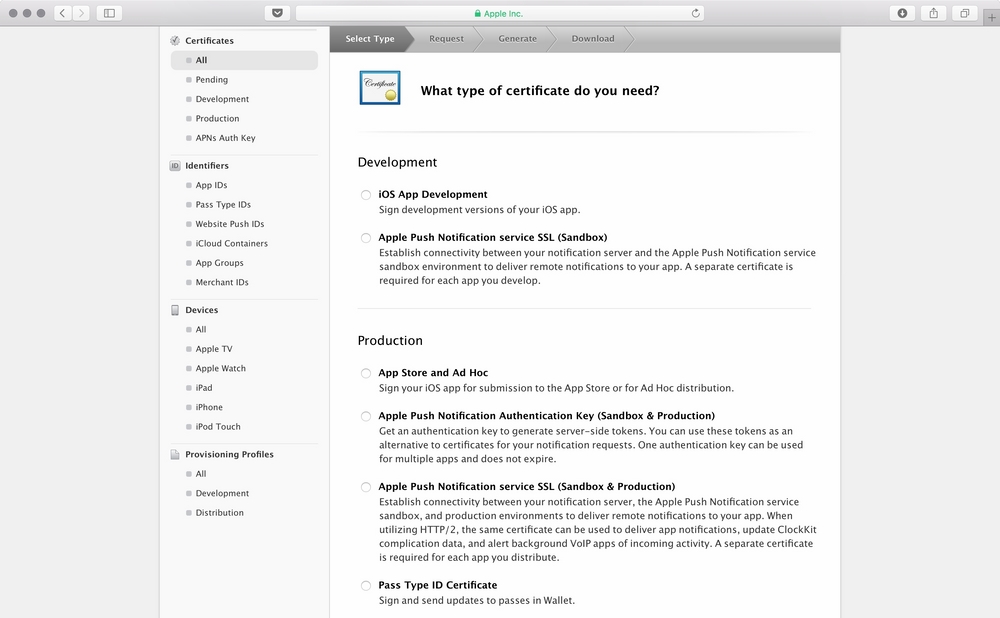Click the Identifiers ID icon in sidebar
The width and height of the screenshot is (1000, 618).
pyautogui.click(x=175, y=166)
